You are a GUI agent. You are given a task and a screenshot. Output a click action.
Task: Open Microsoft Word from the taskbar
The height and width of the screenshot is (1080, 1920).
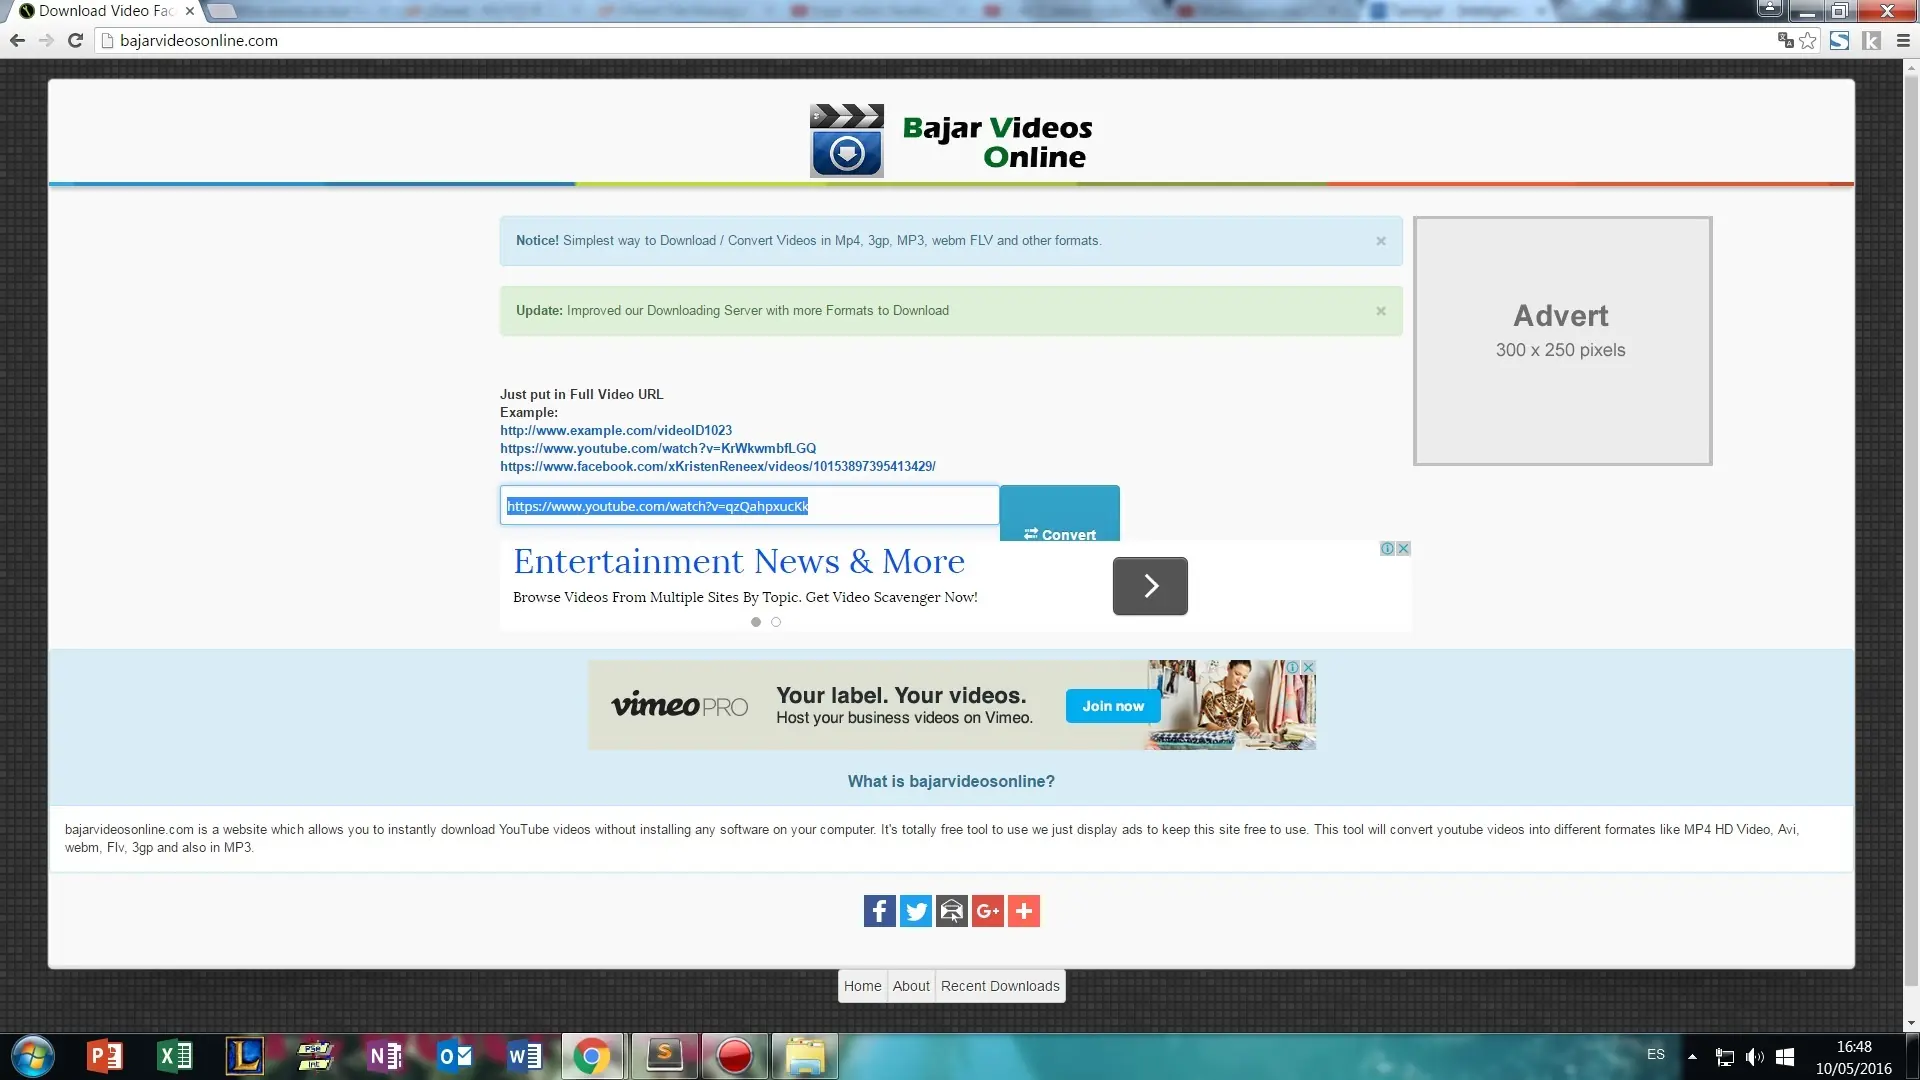click(x=524, y=1056)
